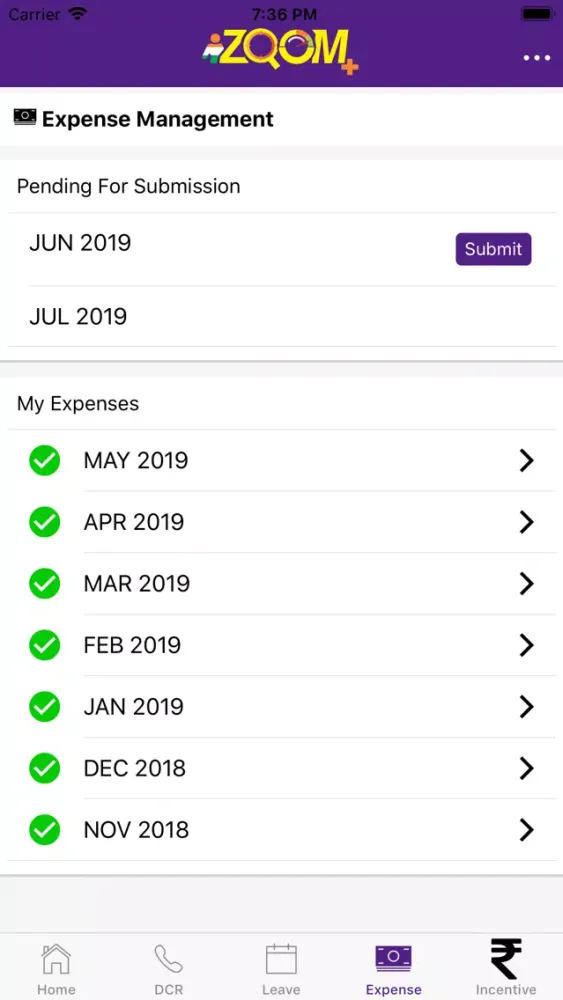The width and height of the screenshot is (563, 1000).
Task: Tap the banknote icon beside Expense Management
Action: point(25,117)
